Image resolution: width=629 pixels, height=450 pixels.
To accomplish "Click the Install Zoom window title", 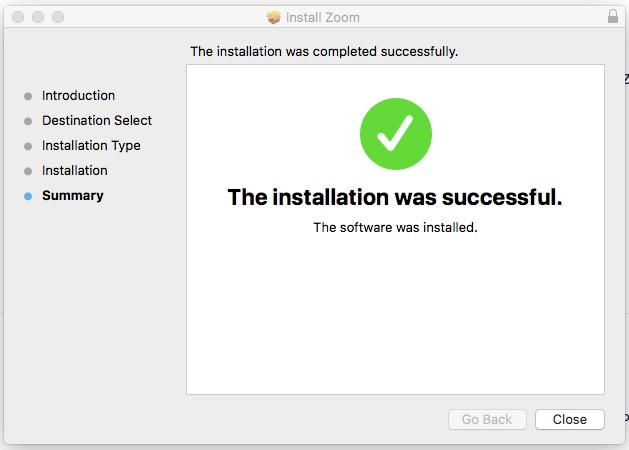I will pos(323,17).
